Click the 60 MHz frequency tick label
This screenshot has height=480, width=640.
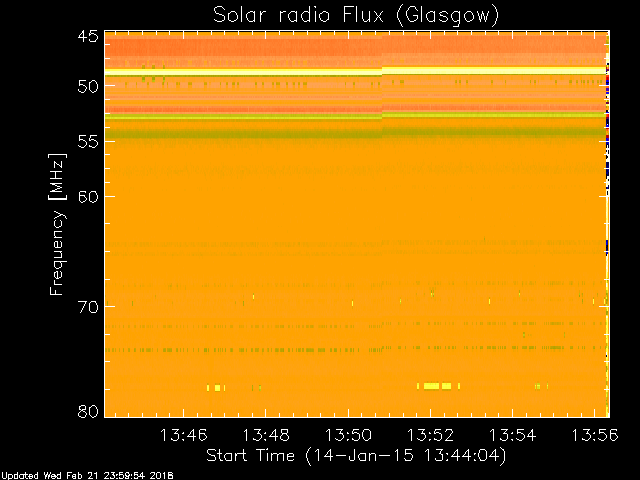click(88, 197)
